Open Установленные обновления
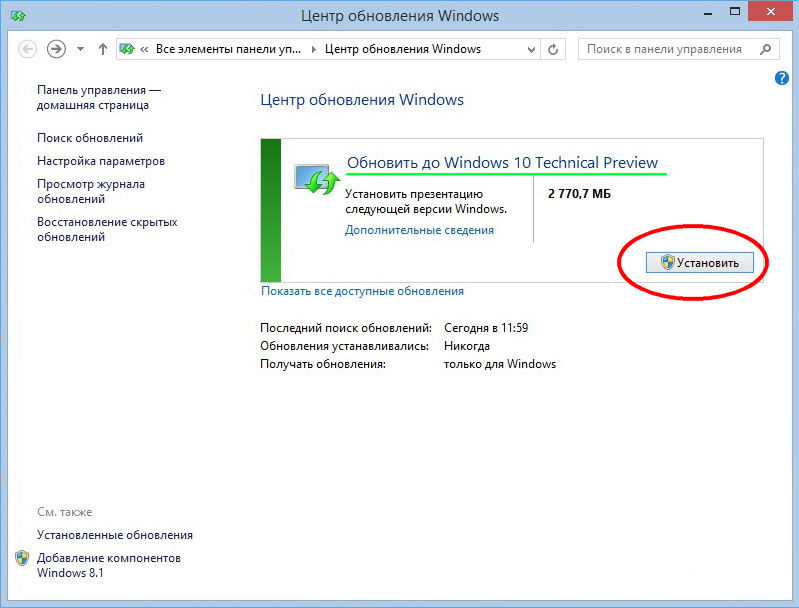This screenshot has height=608, width=799. [115, 535]
